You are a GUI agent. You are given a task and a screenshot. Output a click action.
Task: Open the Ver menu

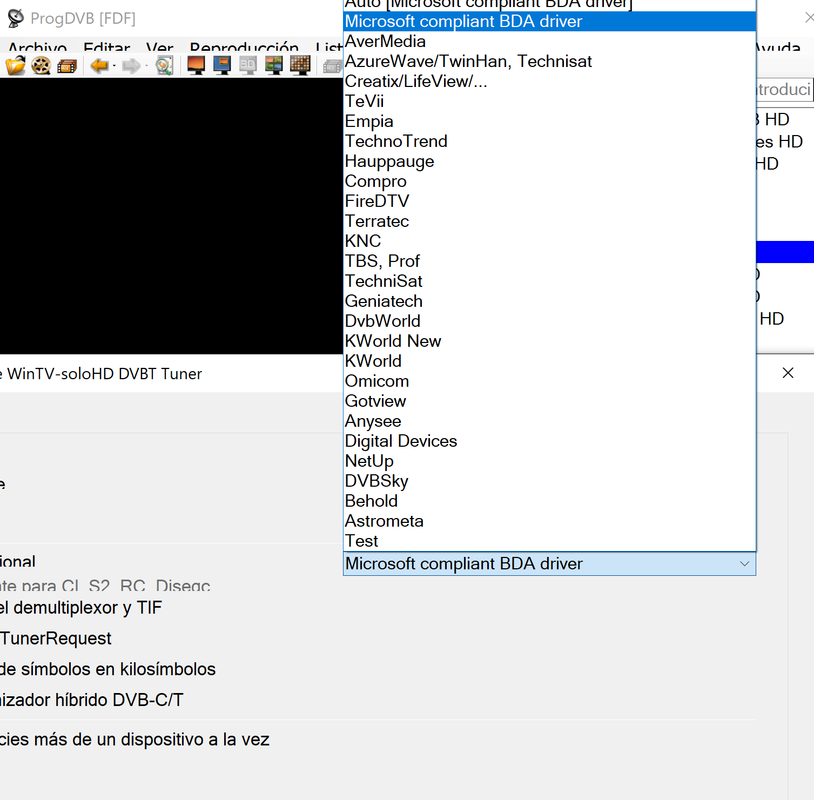point(159,48)
